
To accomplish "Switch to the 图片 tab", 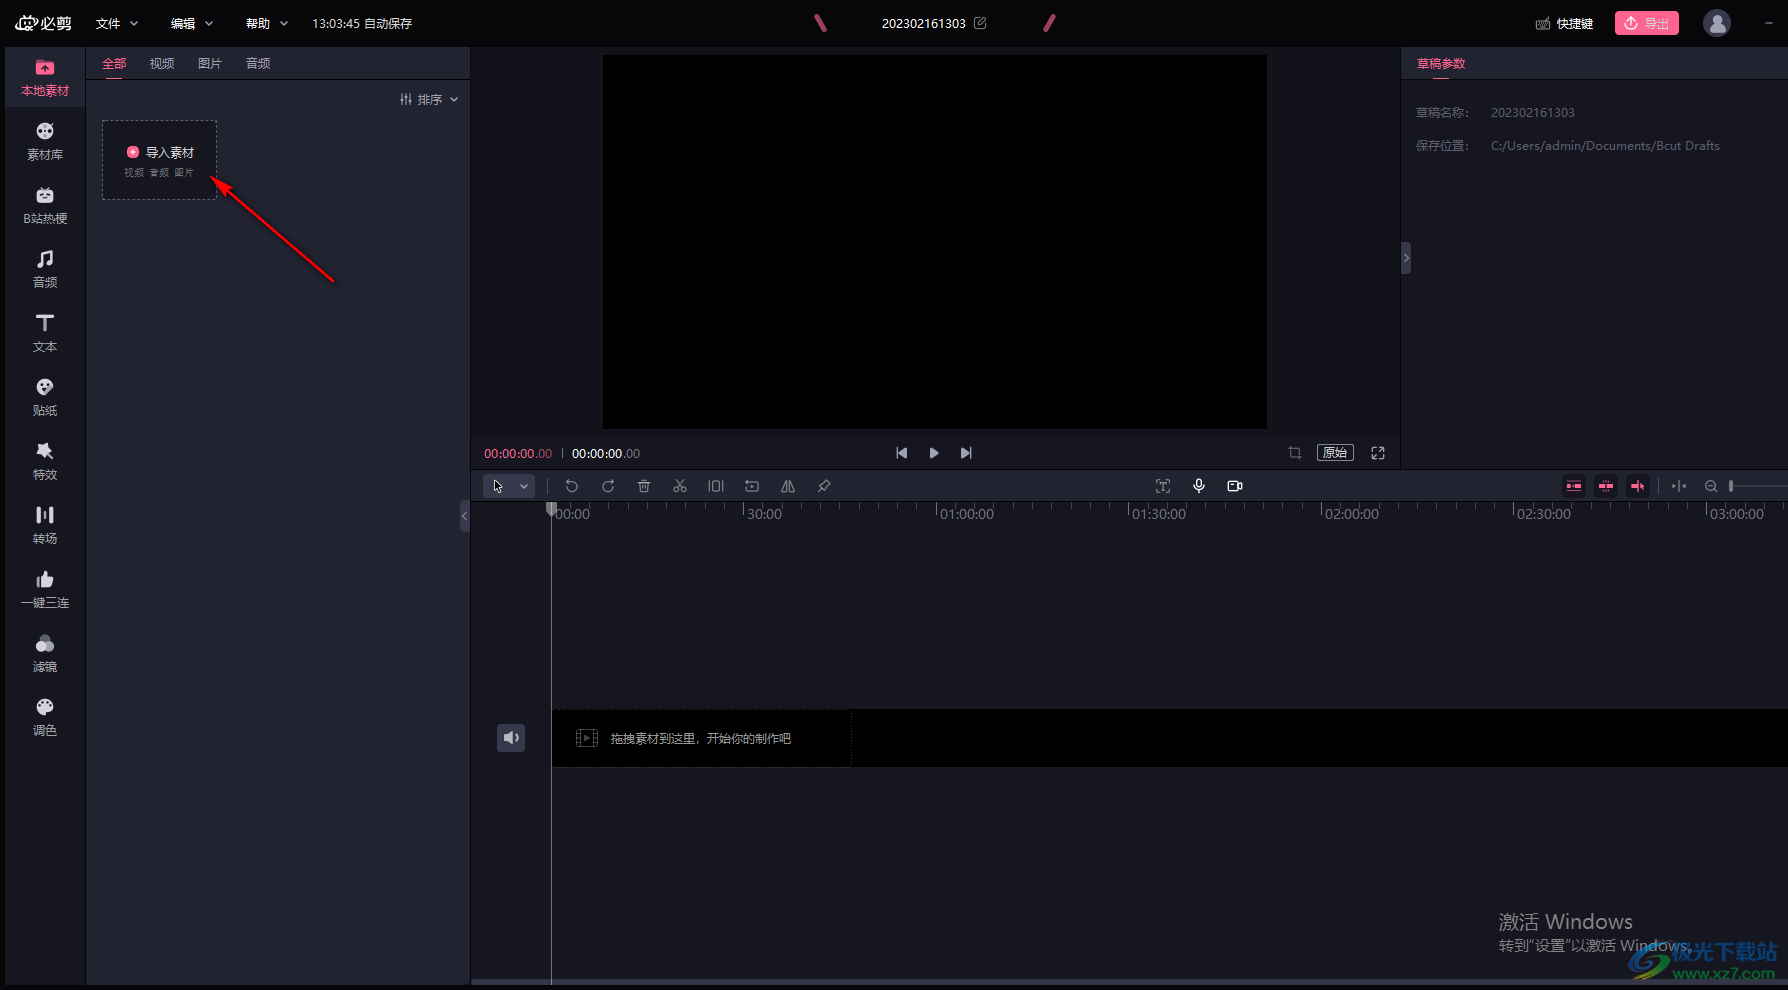I will tap(210, 63).
